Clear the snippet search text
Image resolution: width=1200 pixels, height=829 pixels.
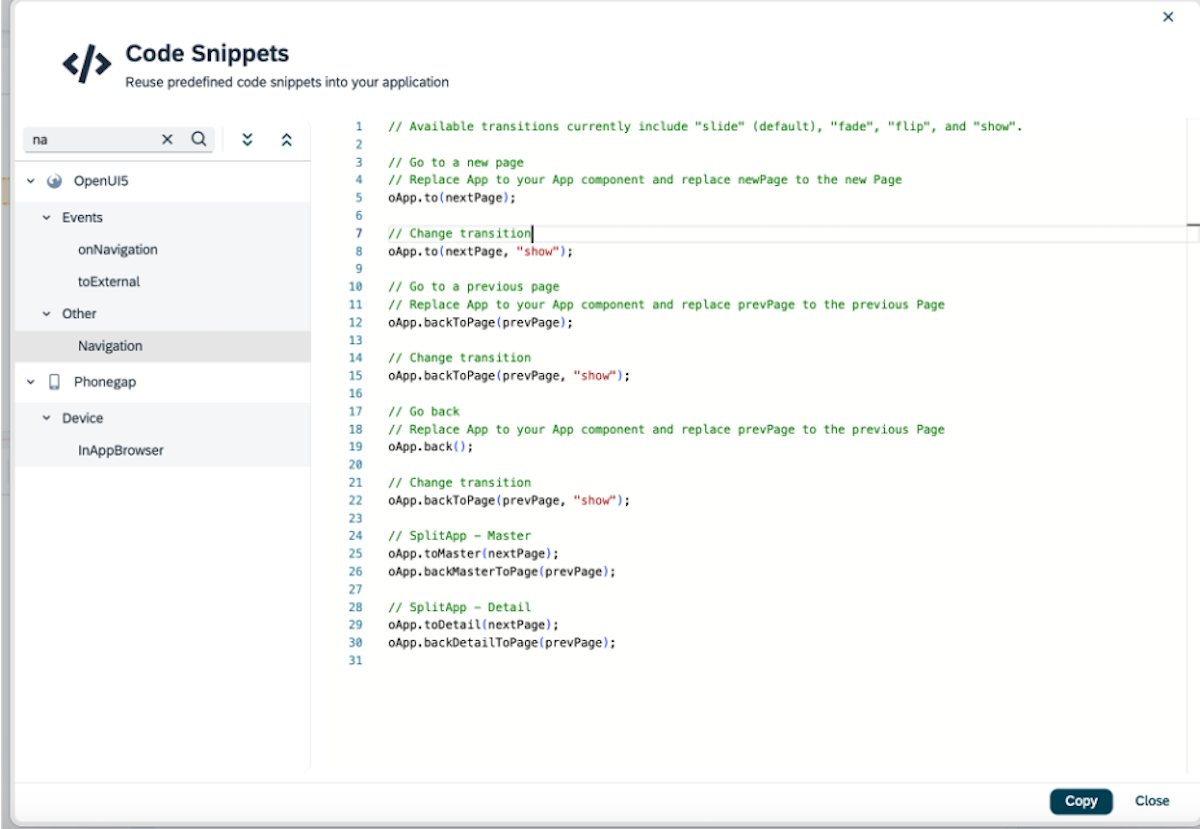click(x=167, y=140)
